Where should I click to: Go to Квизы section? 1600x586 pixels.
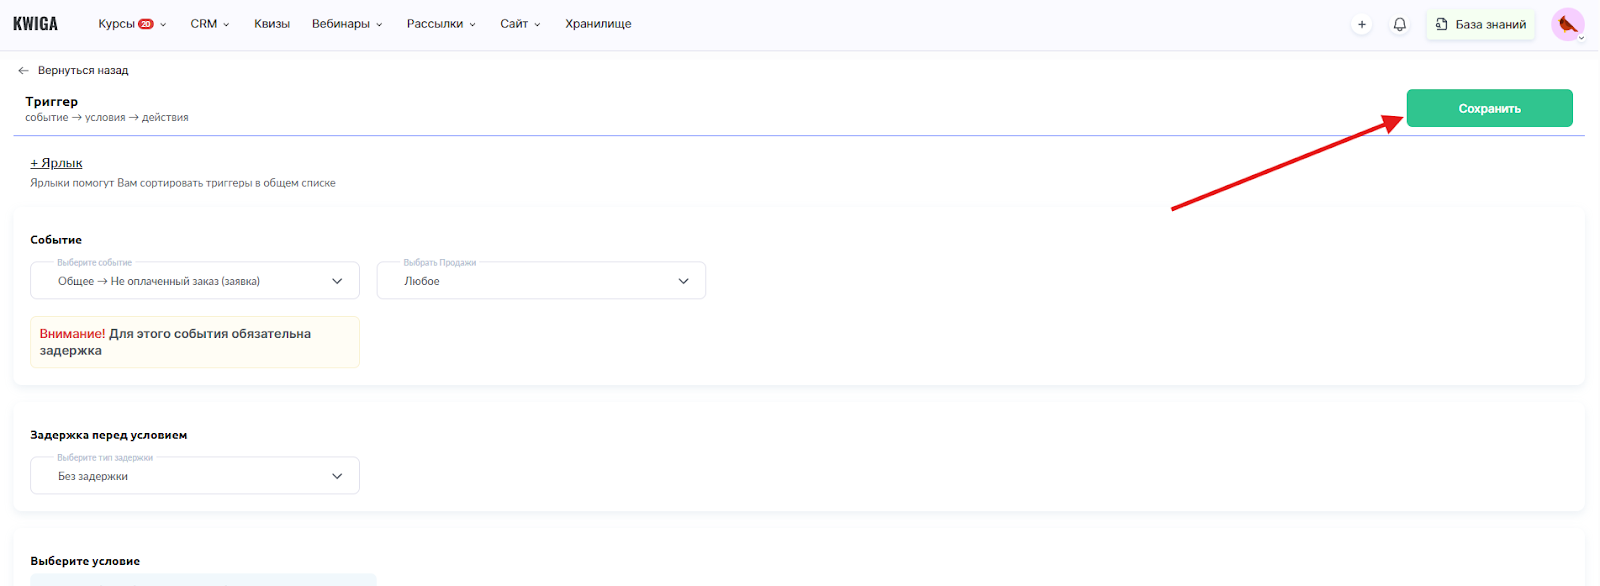coord(272,24)
